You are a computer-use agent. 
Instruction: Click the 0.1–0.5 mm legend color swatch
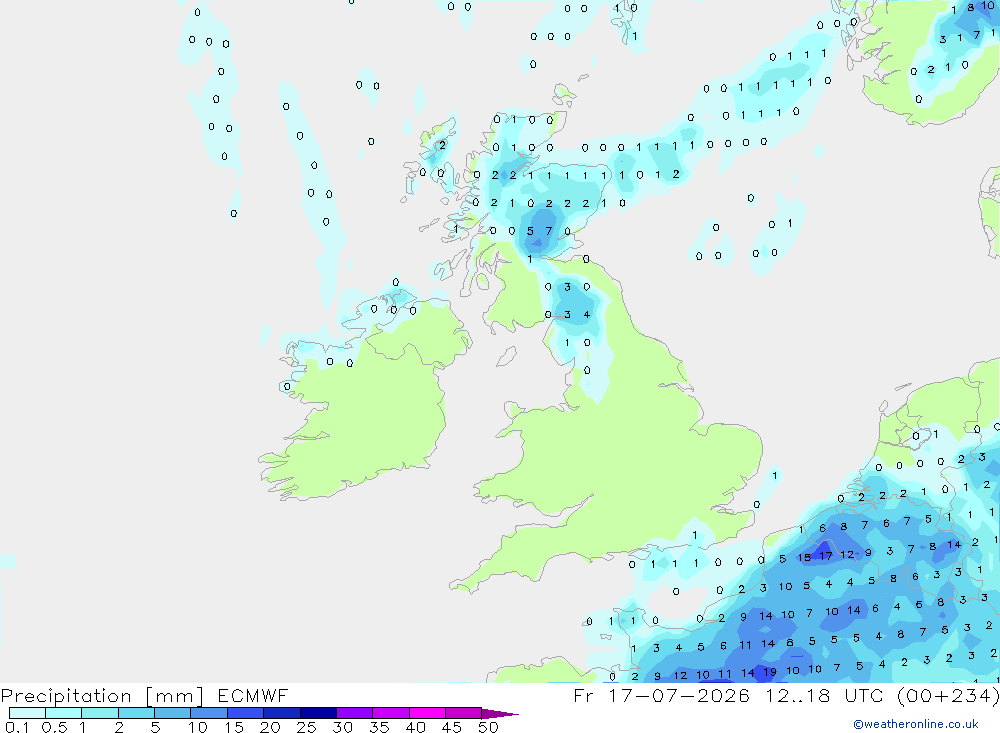pyautogui.click(x=27, y=713)
